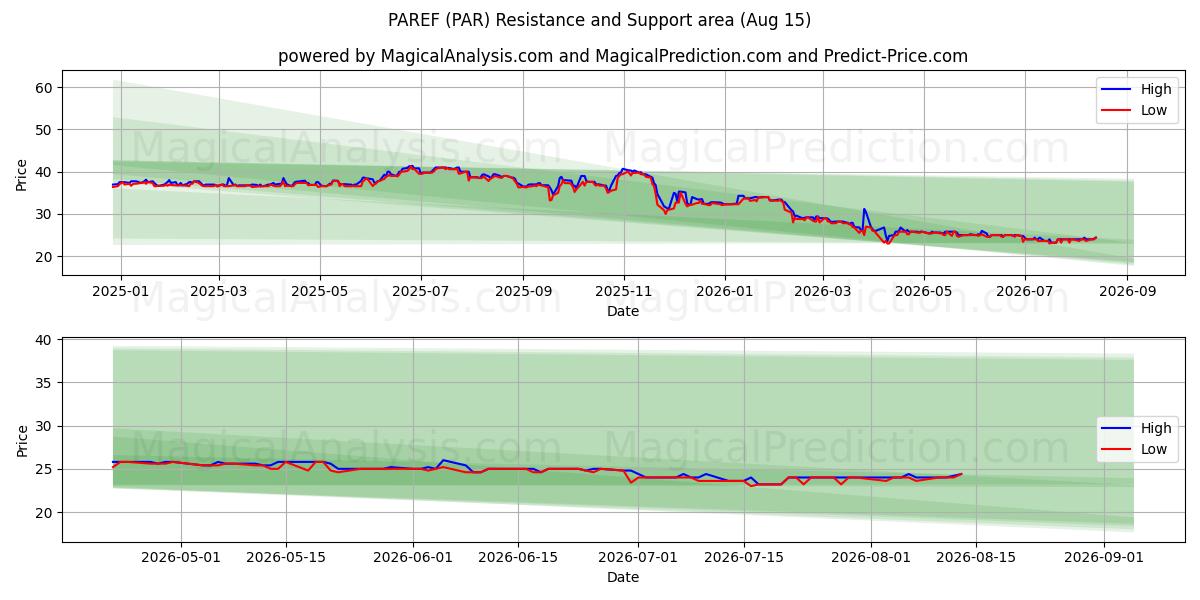The image size is (1200, 600).
Task: Click the '2026-07-01' date tick
Action: [638, 559]
